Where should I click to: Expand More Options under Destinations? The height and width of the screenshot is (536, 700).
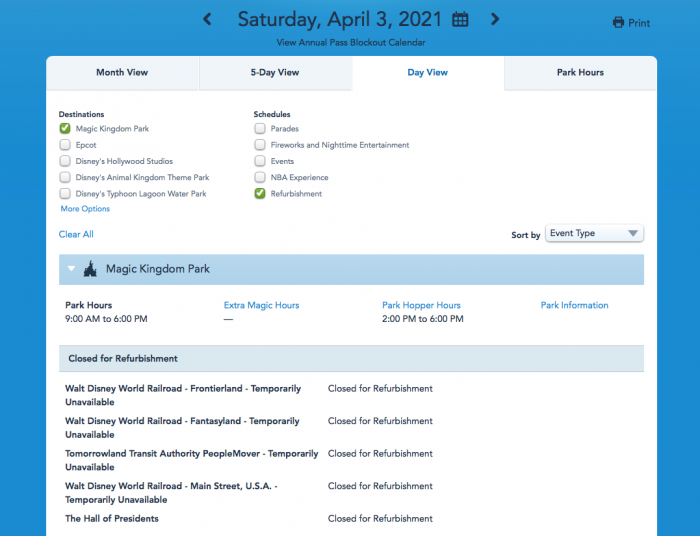(85, 209)
